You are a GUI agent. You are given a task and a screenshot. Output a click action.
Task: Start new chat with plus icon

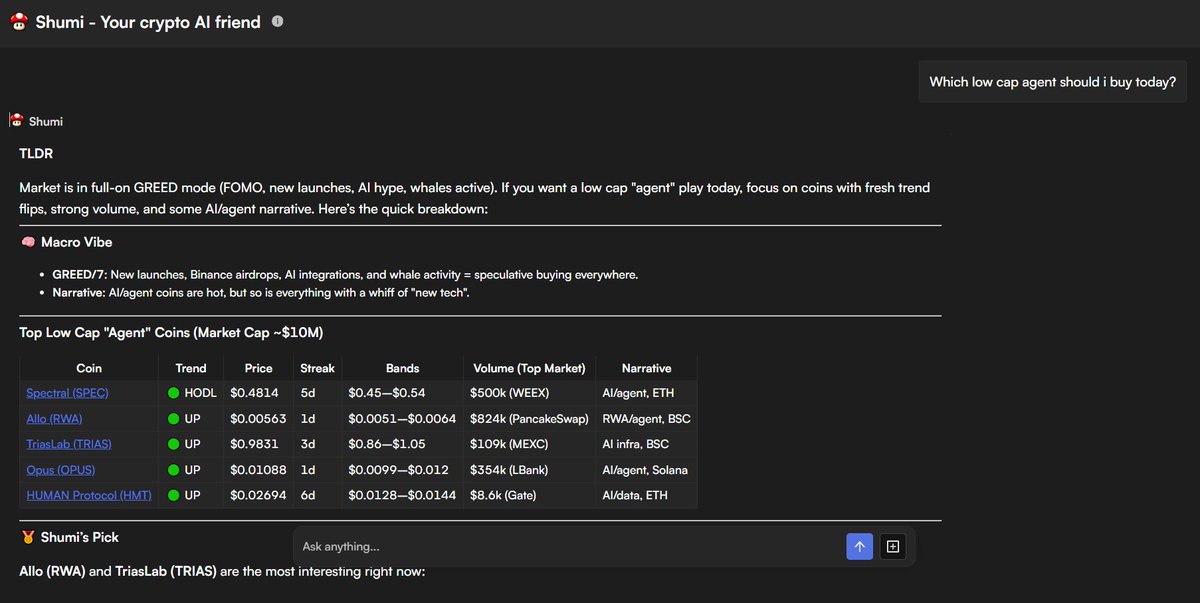(893, 546)
